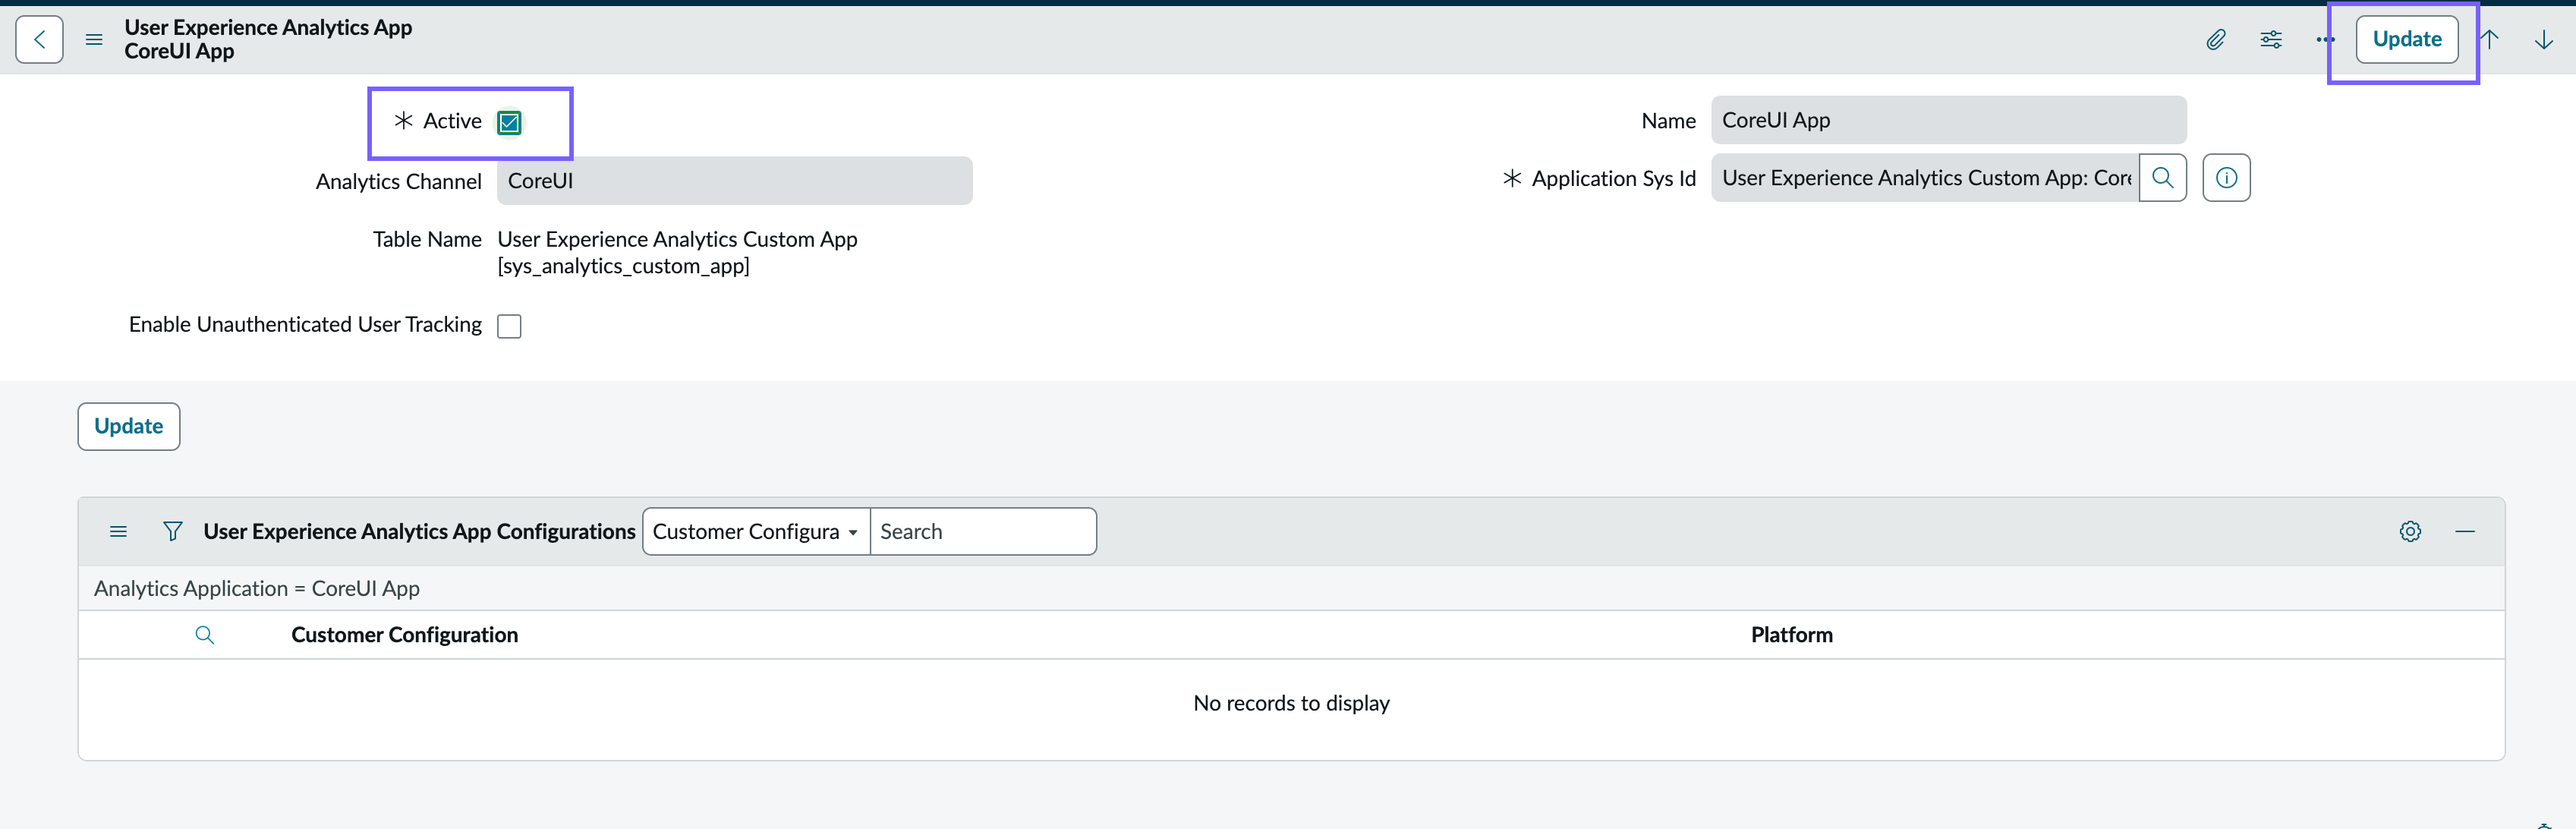
Task: Click the Analytics Channel field
Action: pyautogui.click(x=734, y=181)
